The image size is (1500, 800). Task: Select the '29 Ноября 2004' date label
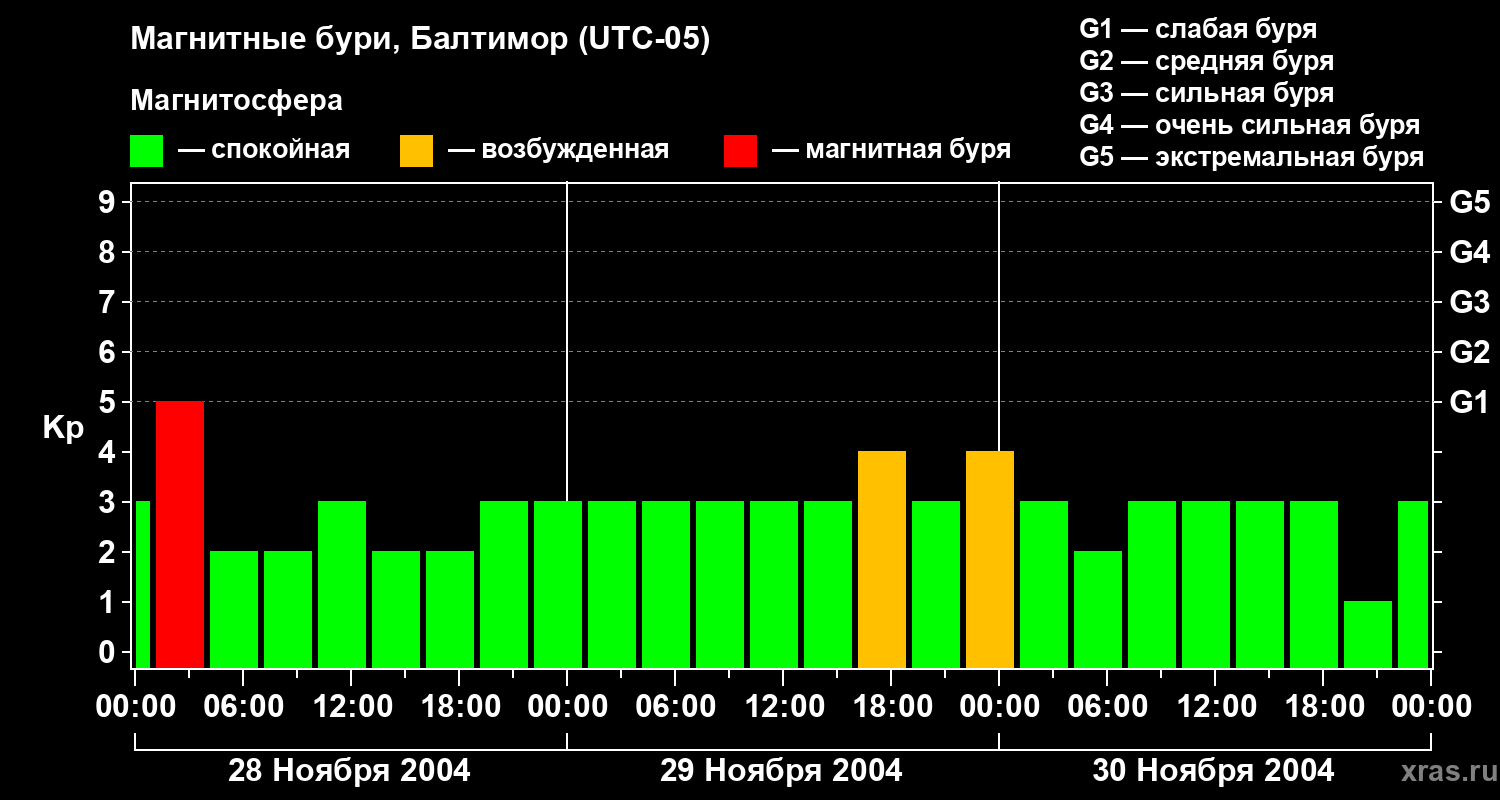[x=781, y=771]
